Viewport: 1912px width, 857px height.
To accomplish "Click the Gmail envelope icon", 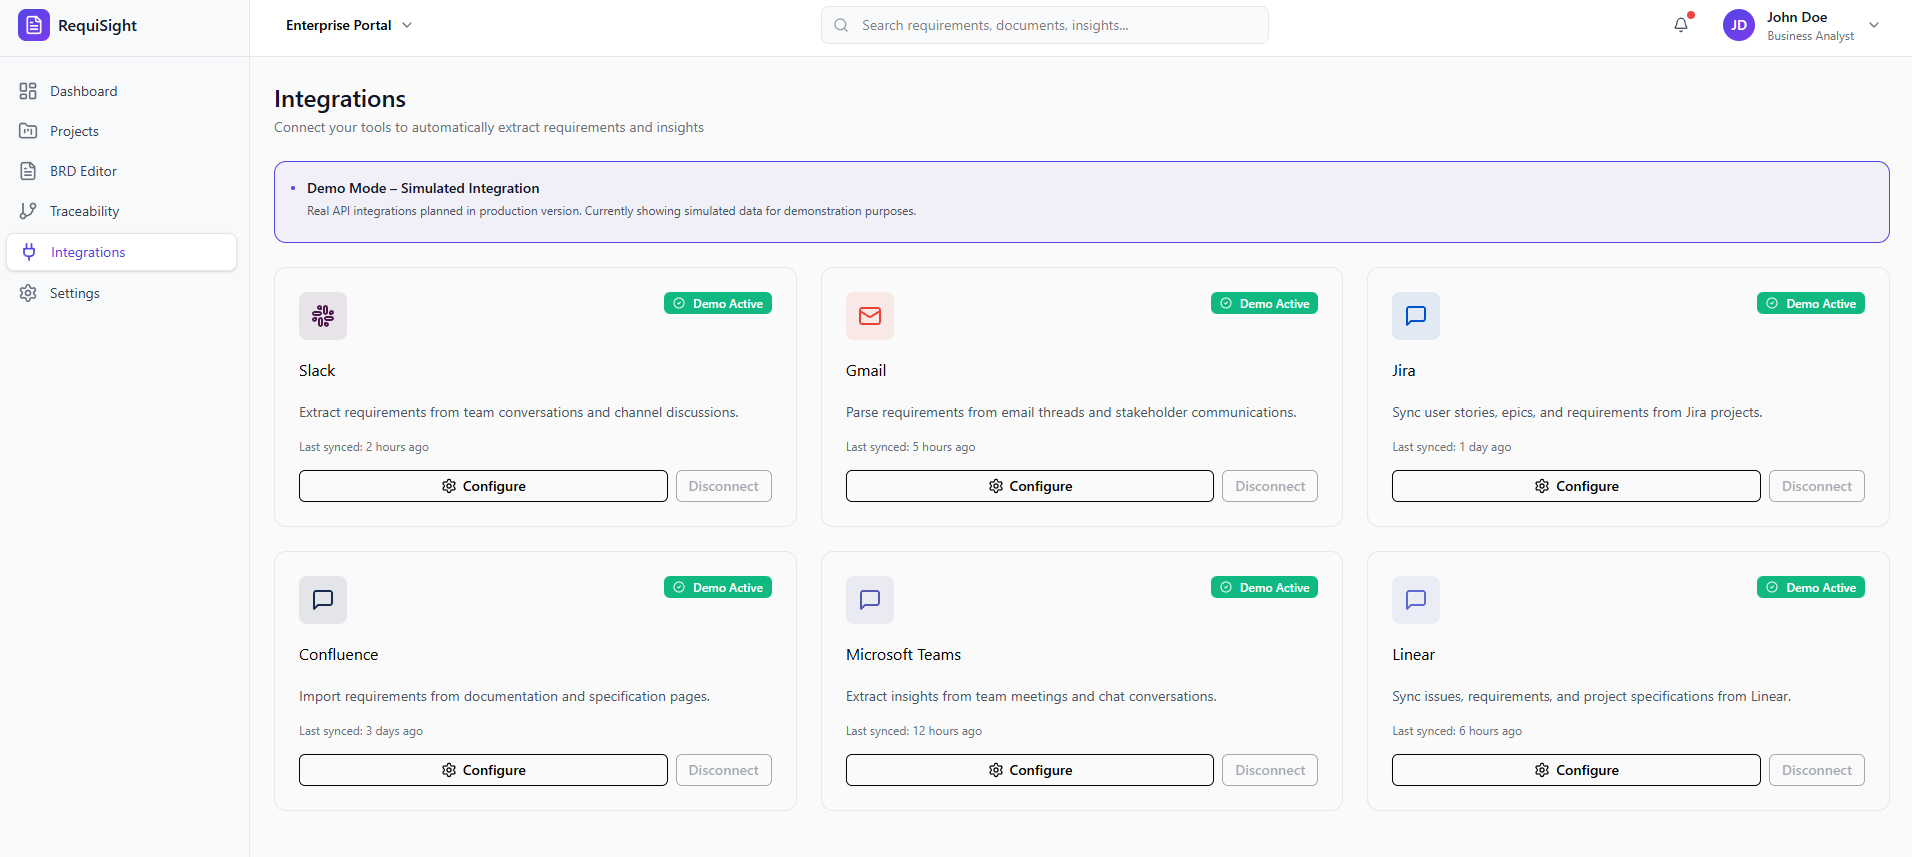I will coord(870,316).
